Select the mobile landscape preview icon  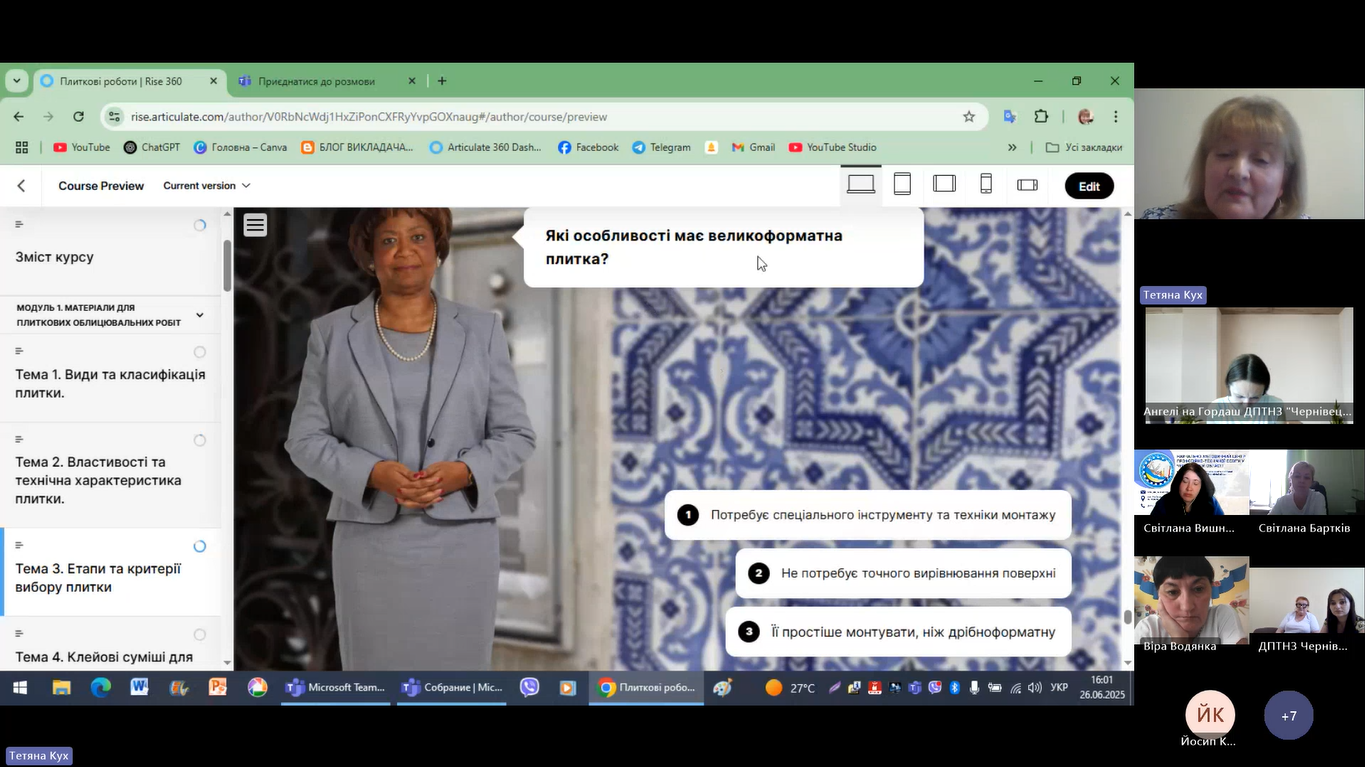click(x=1027, y=185)
